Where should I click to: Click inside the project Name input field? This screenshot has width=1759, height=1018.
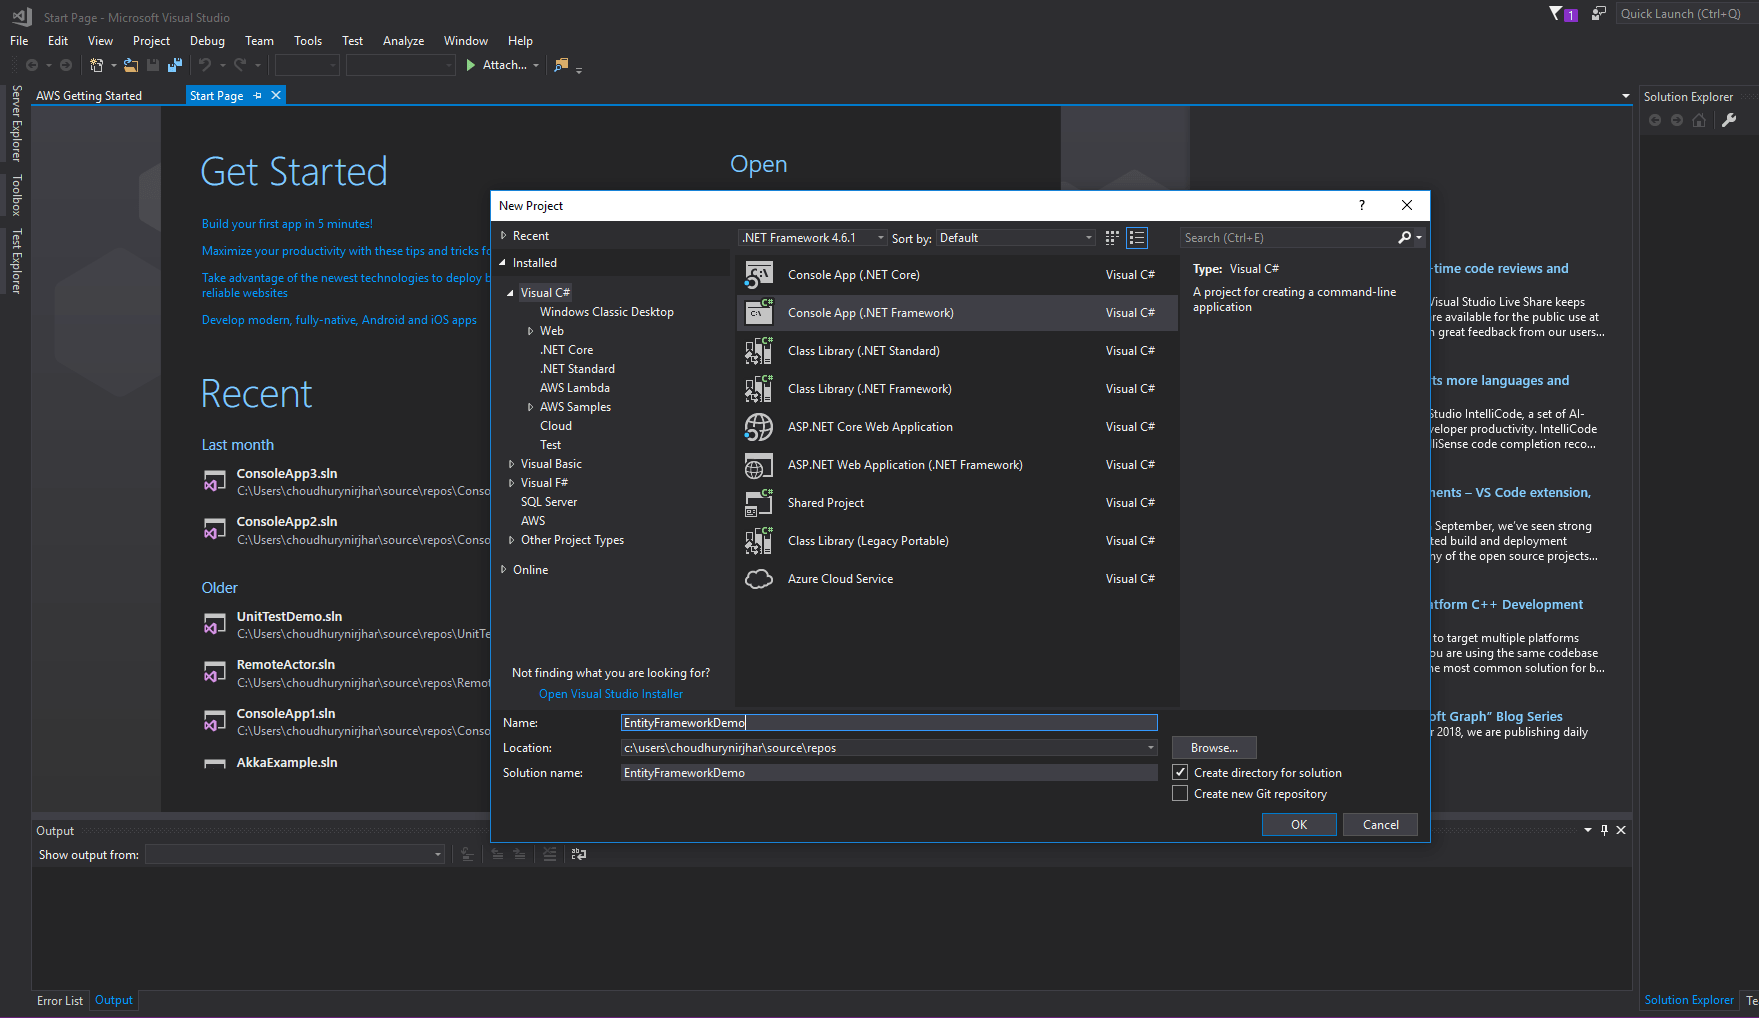(888, 722)
